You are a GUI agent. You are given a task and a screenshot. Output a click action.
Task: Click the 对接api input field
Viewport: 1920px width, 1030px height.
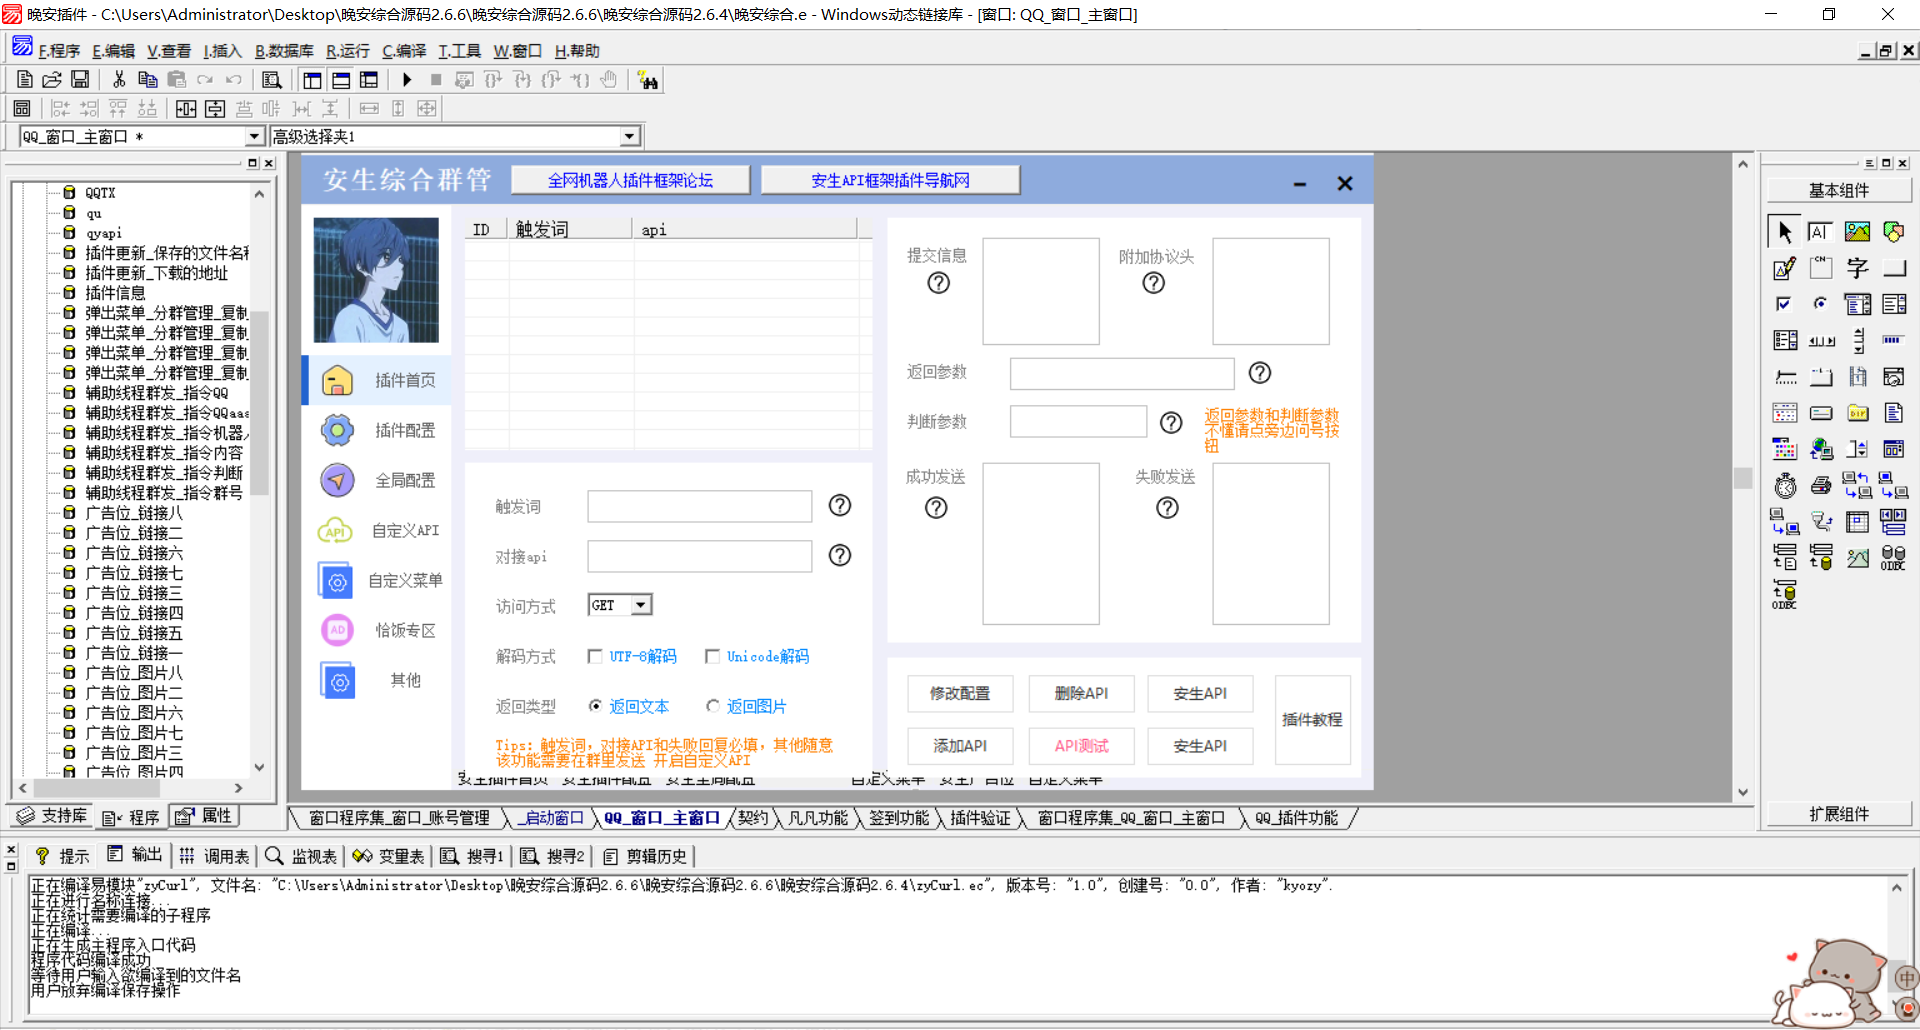point(699,556)
